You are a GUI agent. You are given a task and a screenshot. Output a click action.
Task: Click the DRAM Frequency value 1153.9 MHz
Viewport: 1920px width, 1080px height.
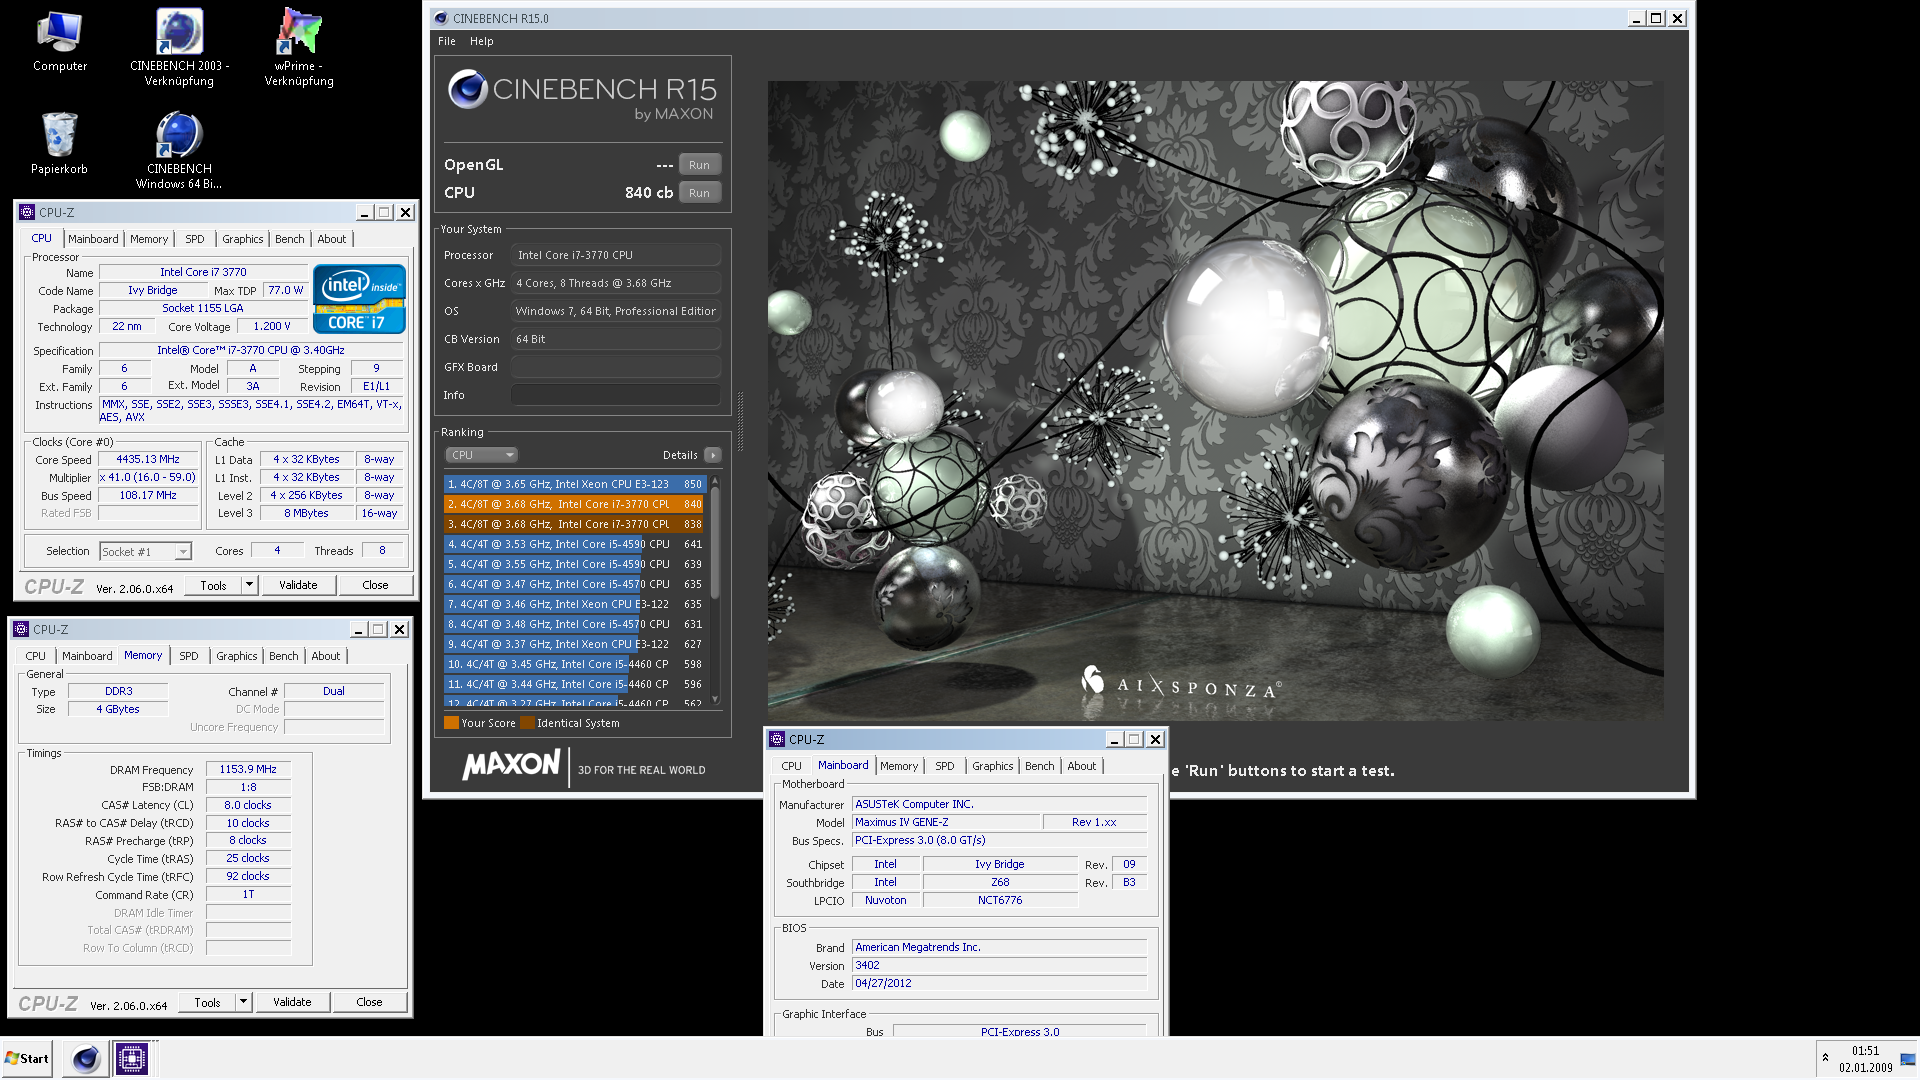click(248, 769)
